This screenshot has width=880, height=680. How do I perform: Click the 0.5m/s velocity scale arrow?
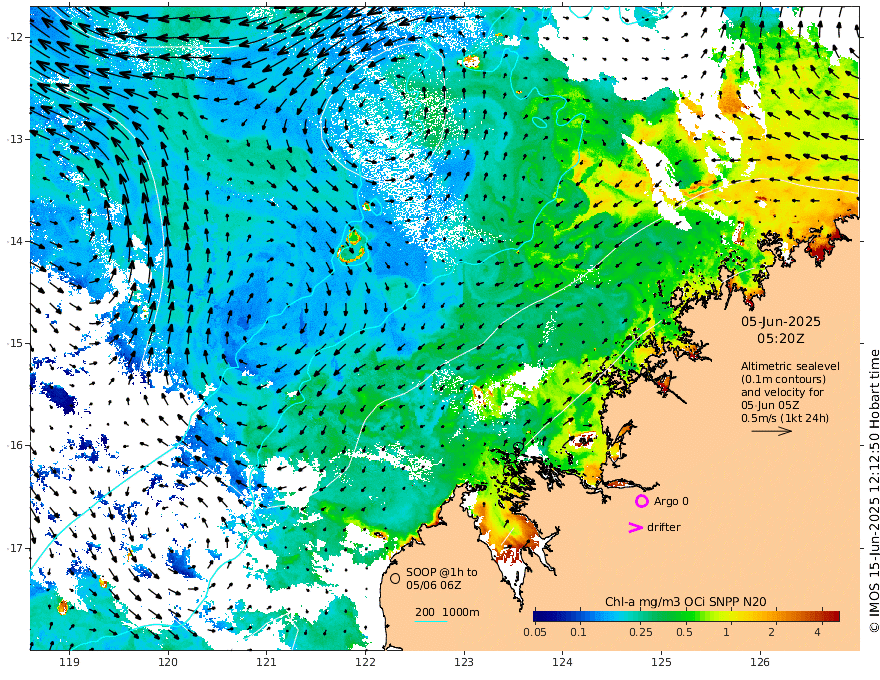tap(772, 431)
